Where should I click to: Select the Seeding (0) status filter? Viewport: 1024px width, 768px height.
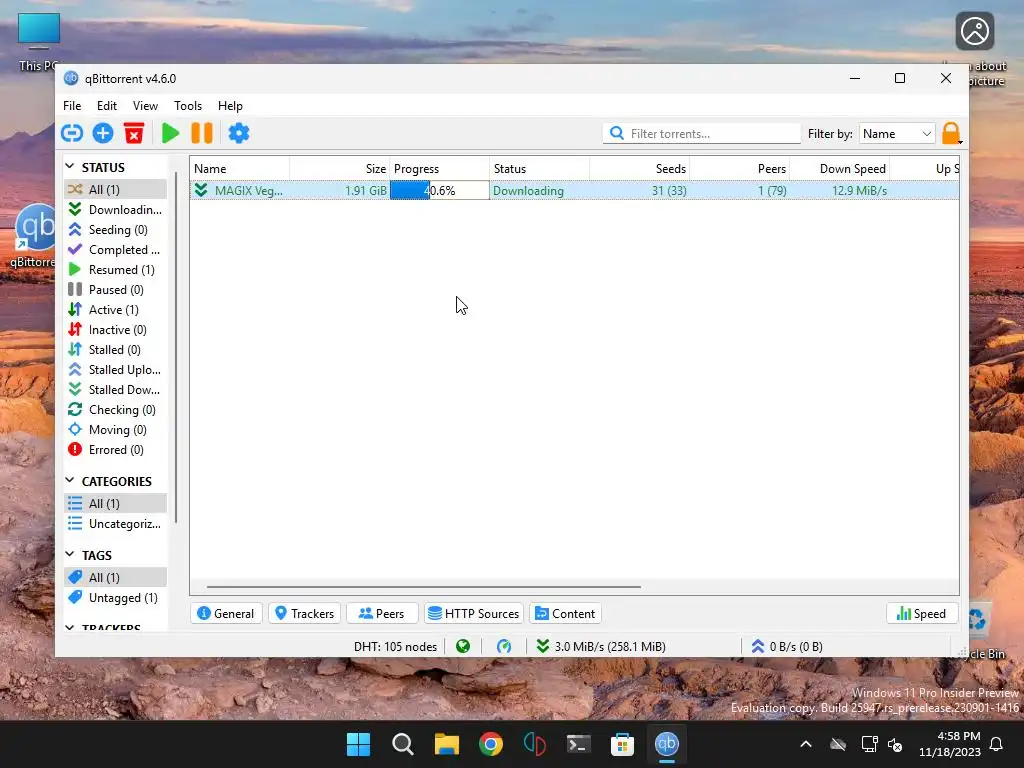pos(116,230)
